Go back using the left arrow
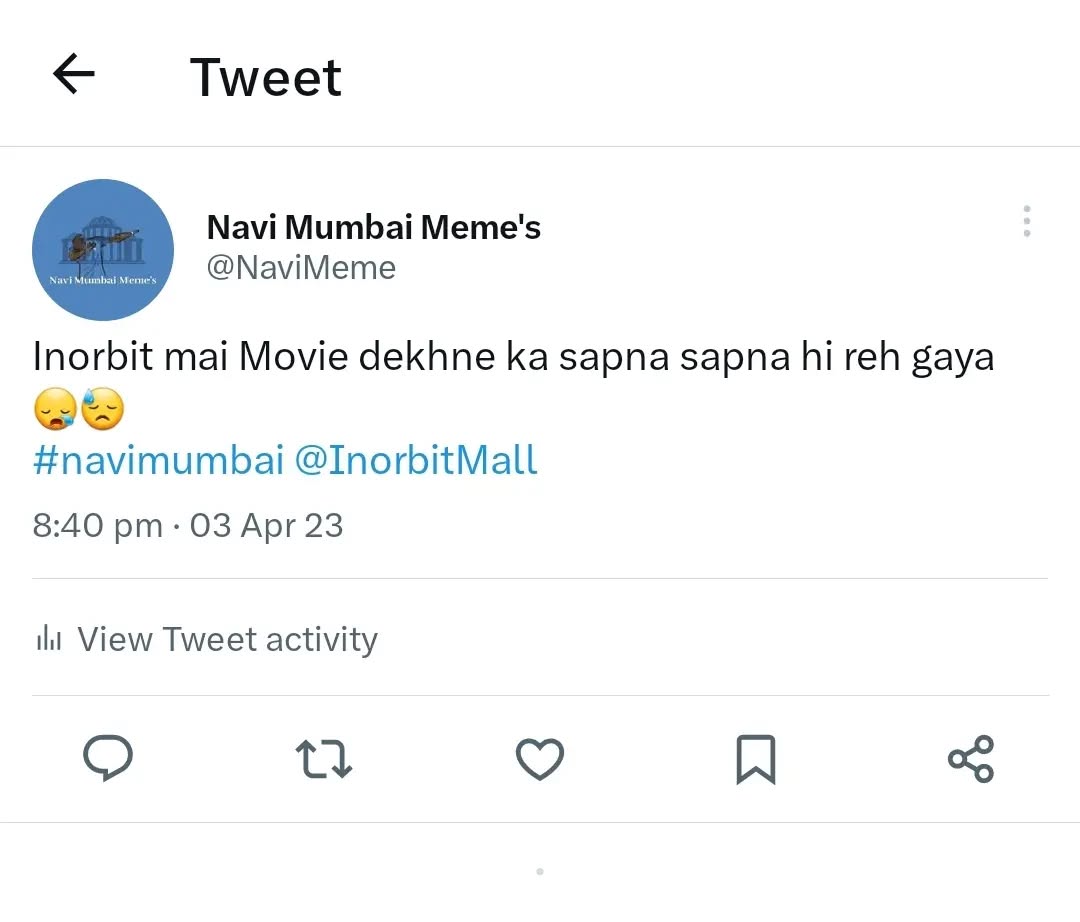 pyautogui.click(x=73, y=74)
